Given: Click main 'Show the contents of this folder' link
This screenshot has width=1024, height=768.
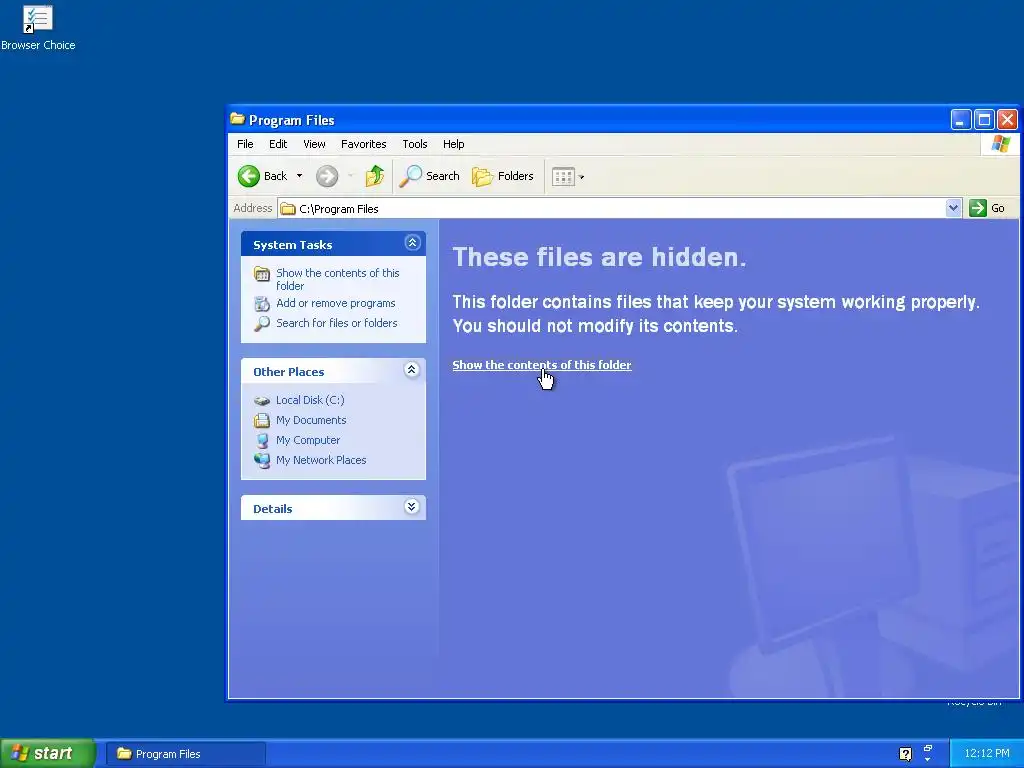Looking at the screenshot, I should (x=541, y=365).
